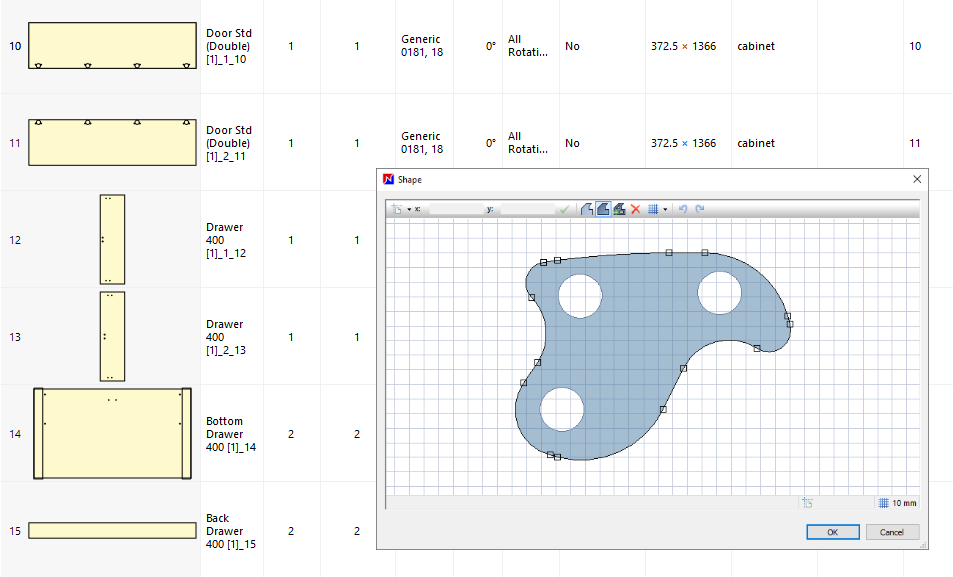Click the lower-left circular hole in shape
This screenshot has width=953, height=577.
[x=562, y=409]
